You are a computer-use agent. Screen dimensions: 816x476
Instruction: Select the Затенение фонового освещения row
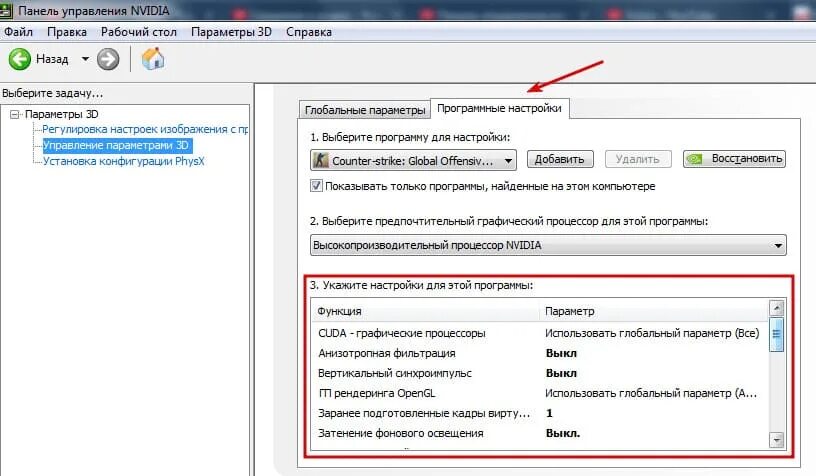pos(540,433)
